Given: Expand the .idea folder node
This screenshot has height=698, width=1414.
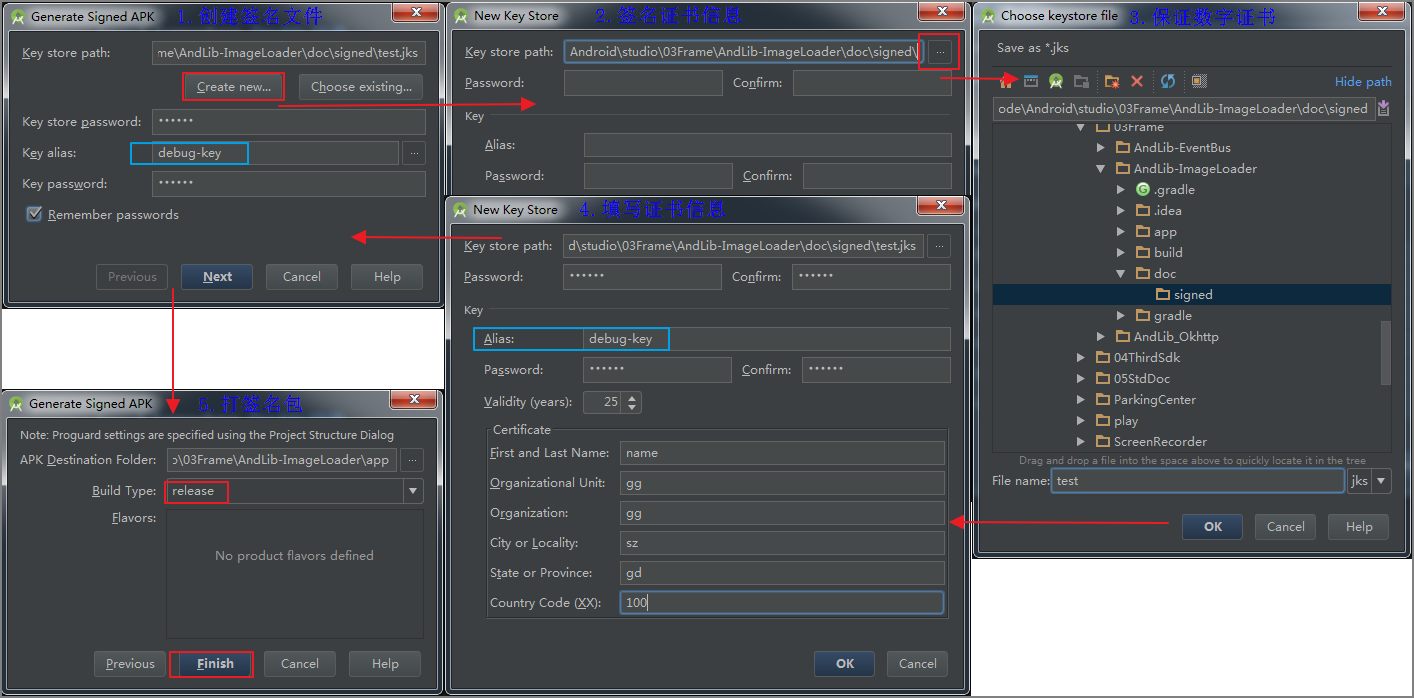Looking at the screenshot, I should point(1121,211).
